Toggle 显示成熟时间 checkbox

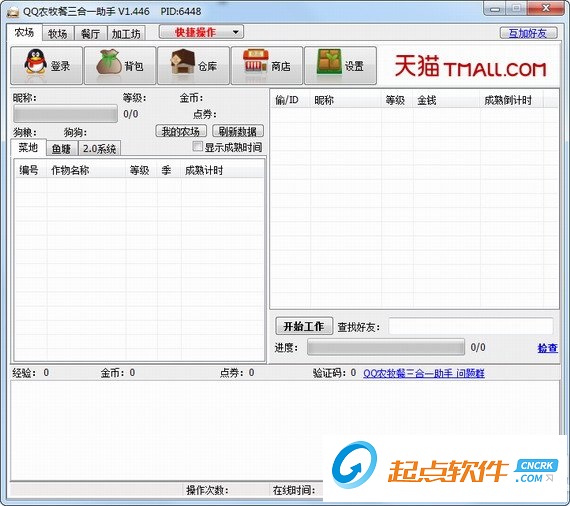197,146
